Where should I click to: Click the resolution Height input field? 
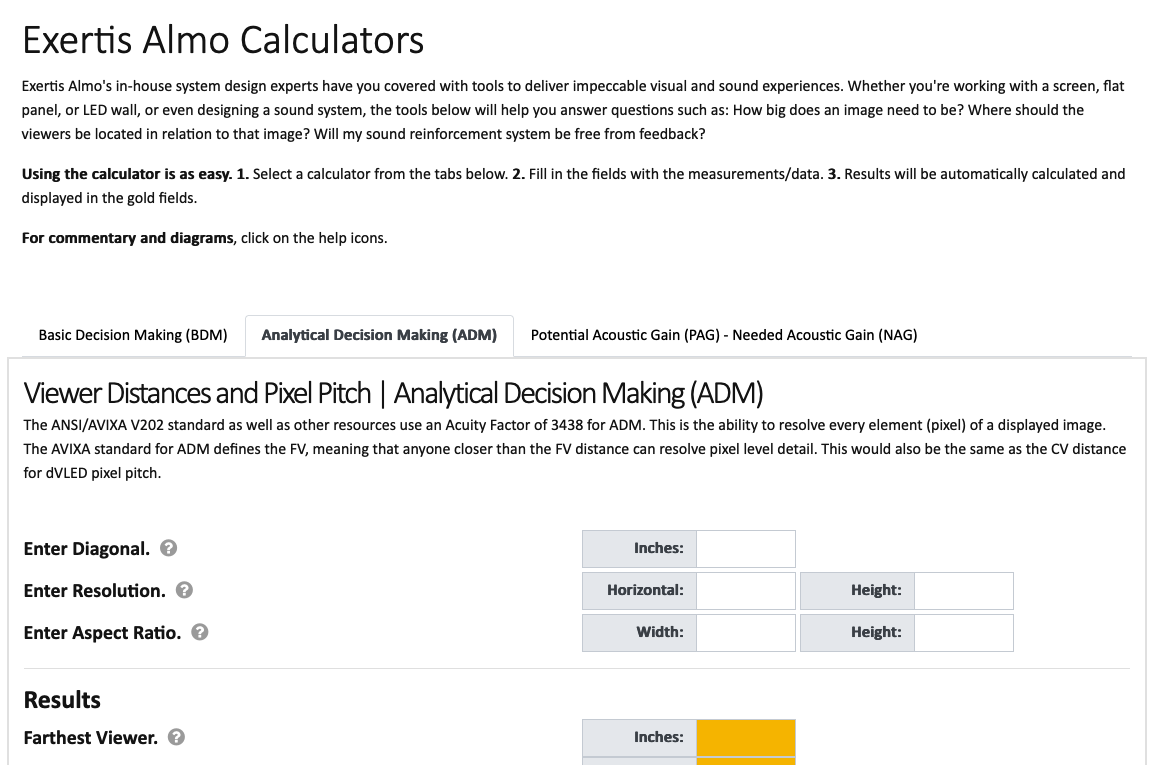(x=963, y=590)
